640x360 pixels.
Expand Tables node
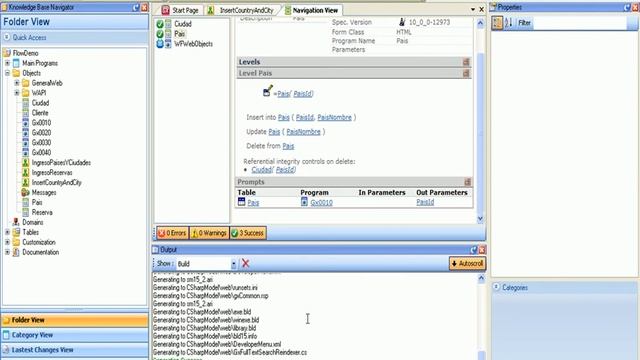[x=7, y=232]
